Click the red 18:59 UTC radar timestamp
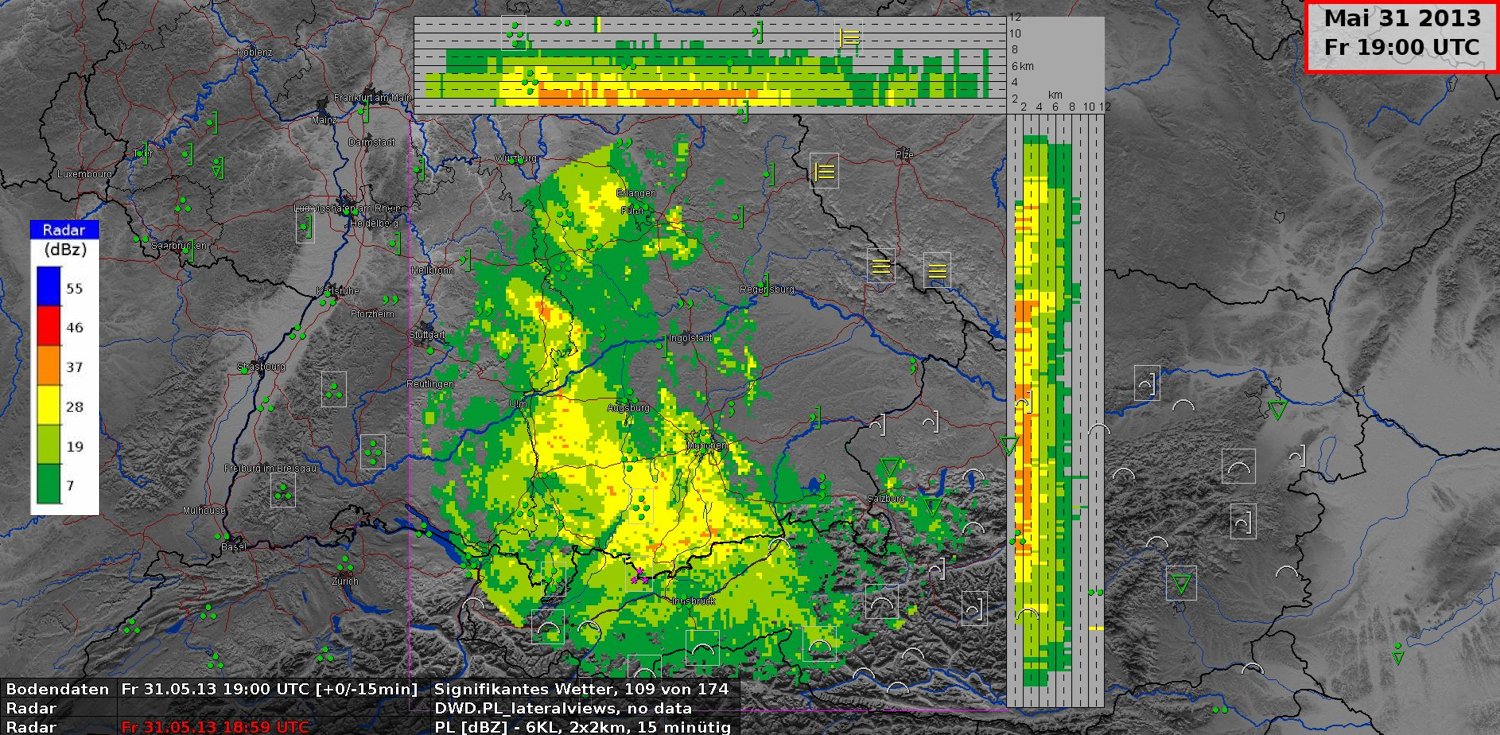 tap(214, 727)
